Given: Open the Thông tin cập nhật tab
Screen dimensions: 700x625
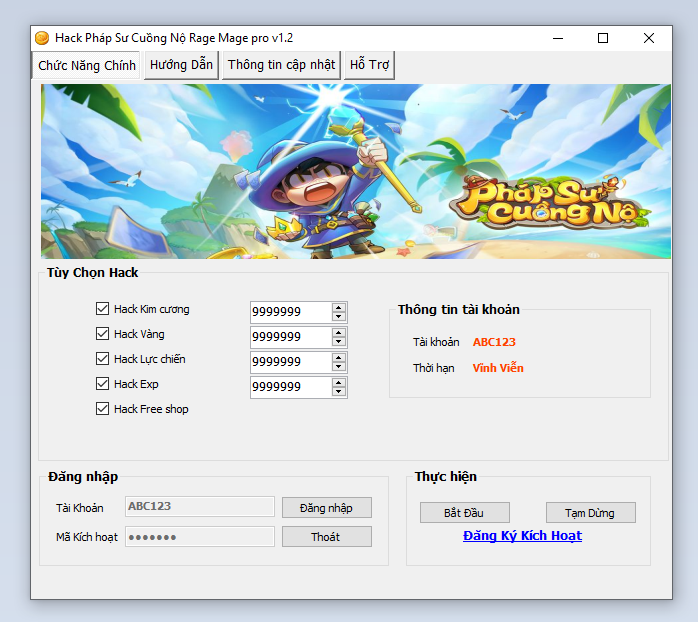Looking at the screenshot, I should click(282, 65).
